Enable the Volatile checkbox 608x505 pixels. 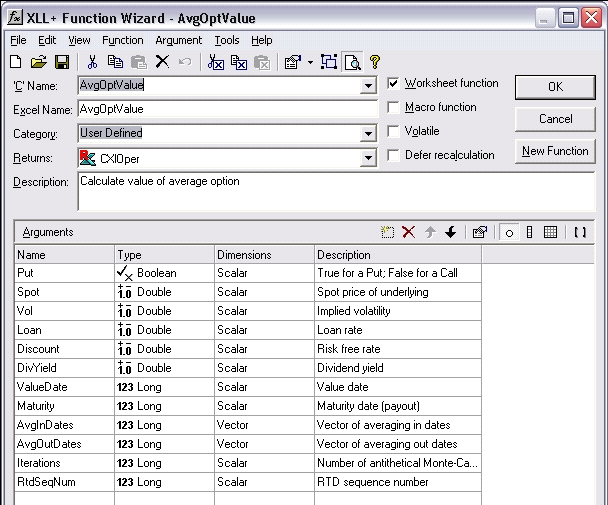[x=393, y=131]
